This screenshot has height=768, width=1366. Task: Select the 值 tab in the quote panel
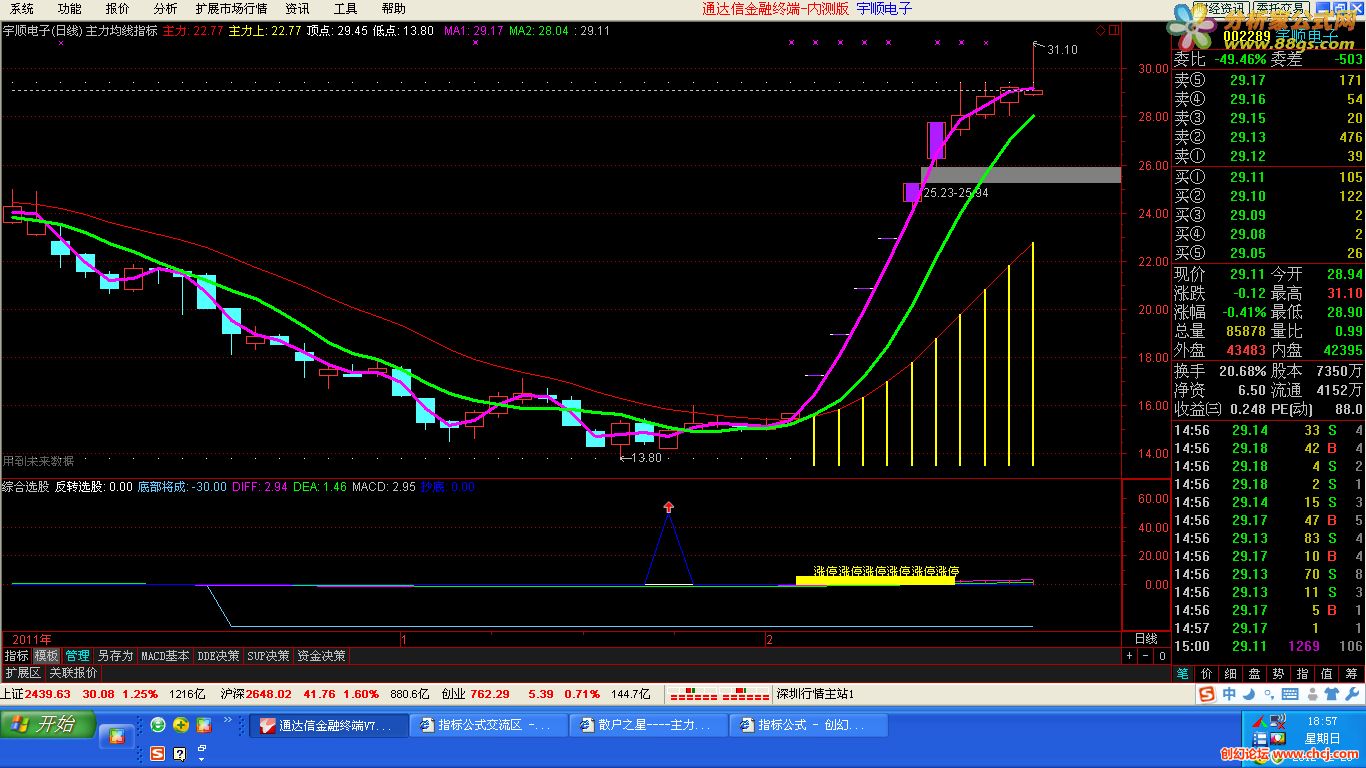pyautogui.click(x=1326, y=674)
